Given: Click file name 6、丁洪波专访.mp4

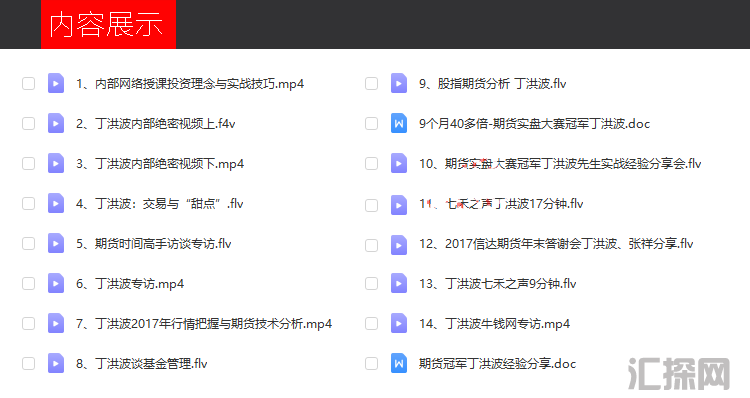Looking at the screenshot, I should pos(130,284).
